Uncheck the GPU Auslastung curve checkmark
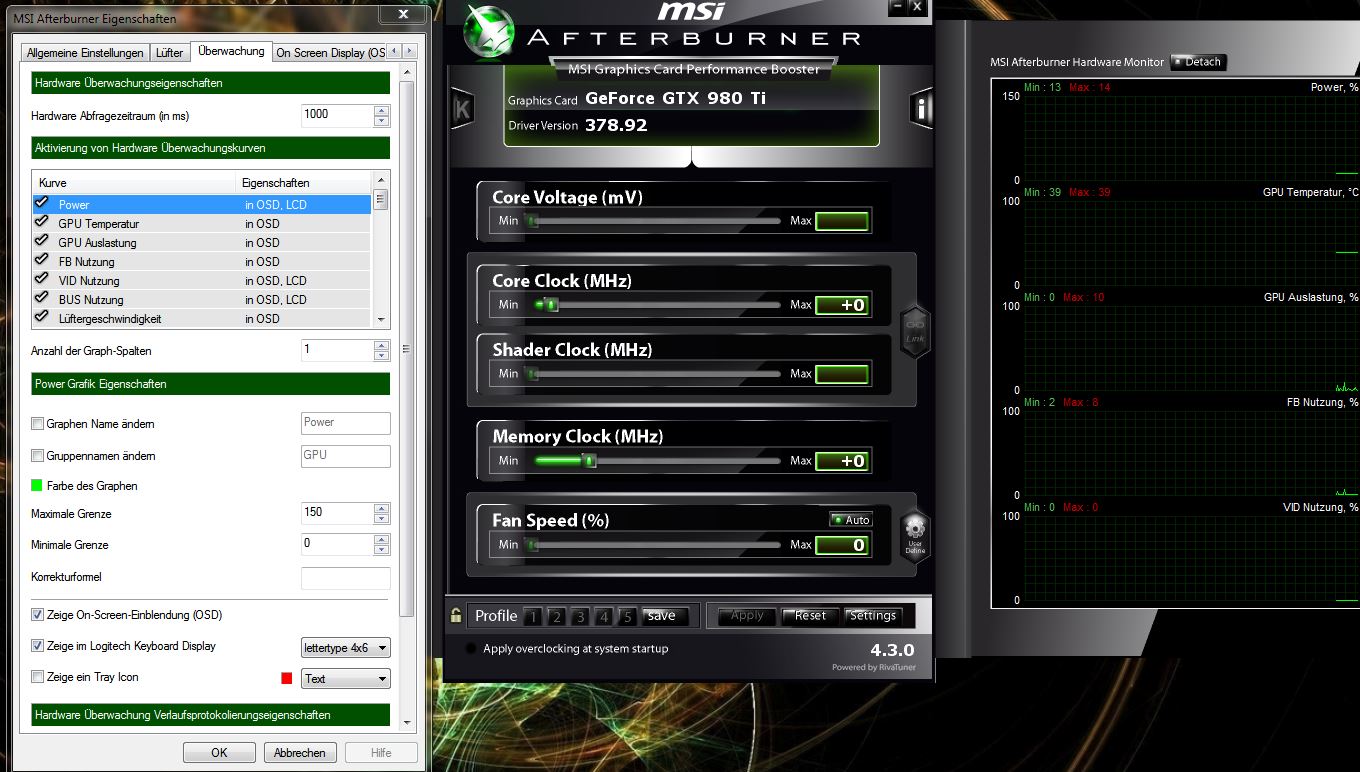 (x=41, y=241)
